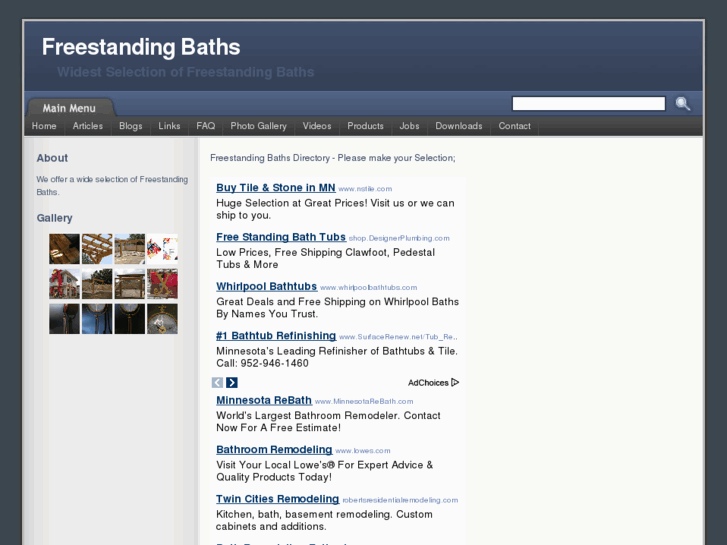The height and width of the screenshot is (545, 727).
Task: Open the Articles menu item
Action: (x=88, y=126)
